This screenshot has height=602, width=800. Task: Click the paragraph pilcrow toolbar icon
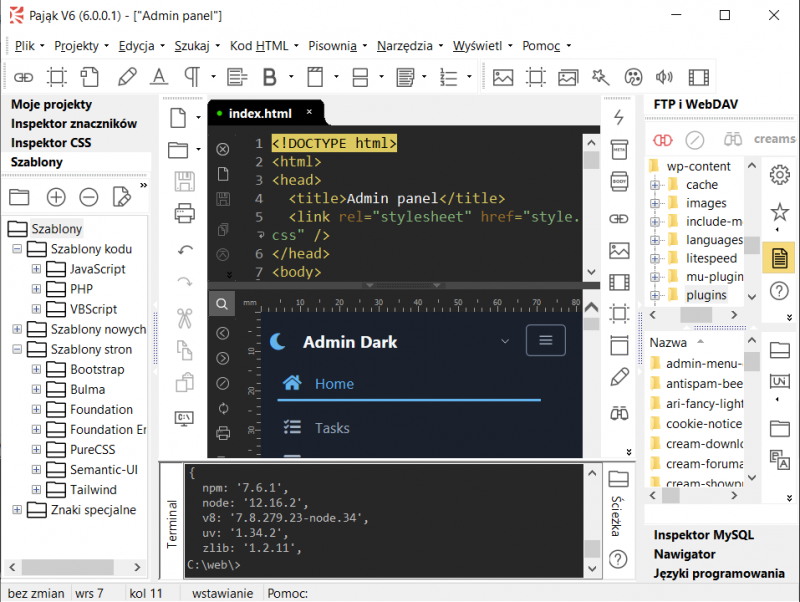click(192, 78)
